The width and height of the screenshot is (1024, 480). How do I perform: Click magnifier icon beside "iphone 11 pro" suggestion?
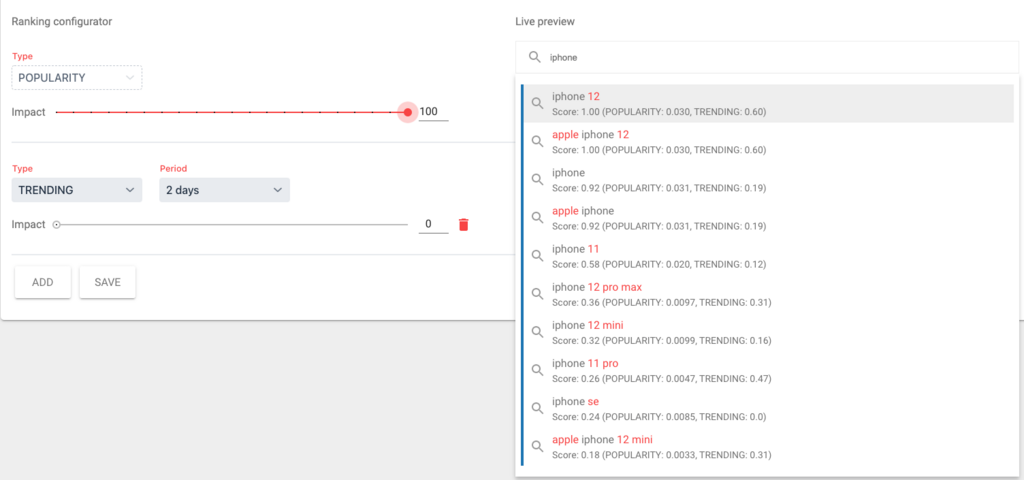[x=537, y=370]
